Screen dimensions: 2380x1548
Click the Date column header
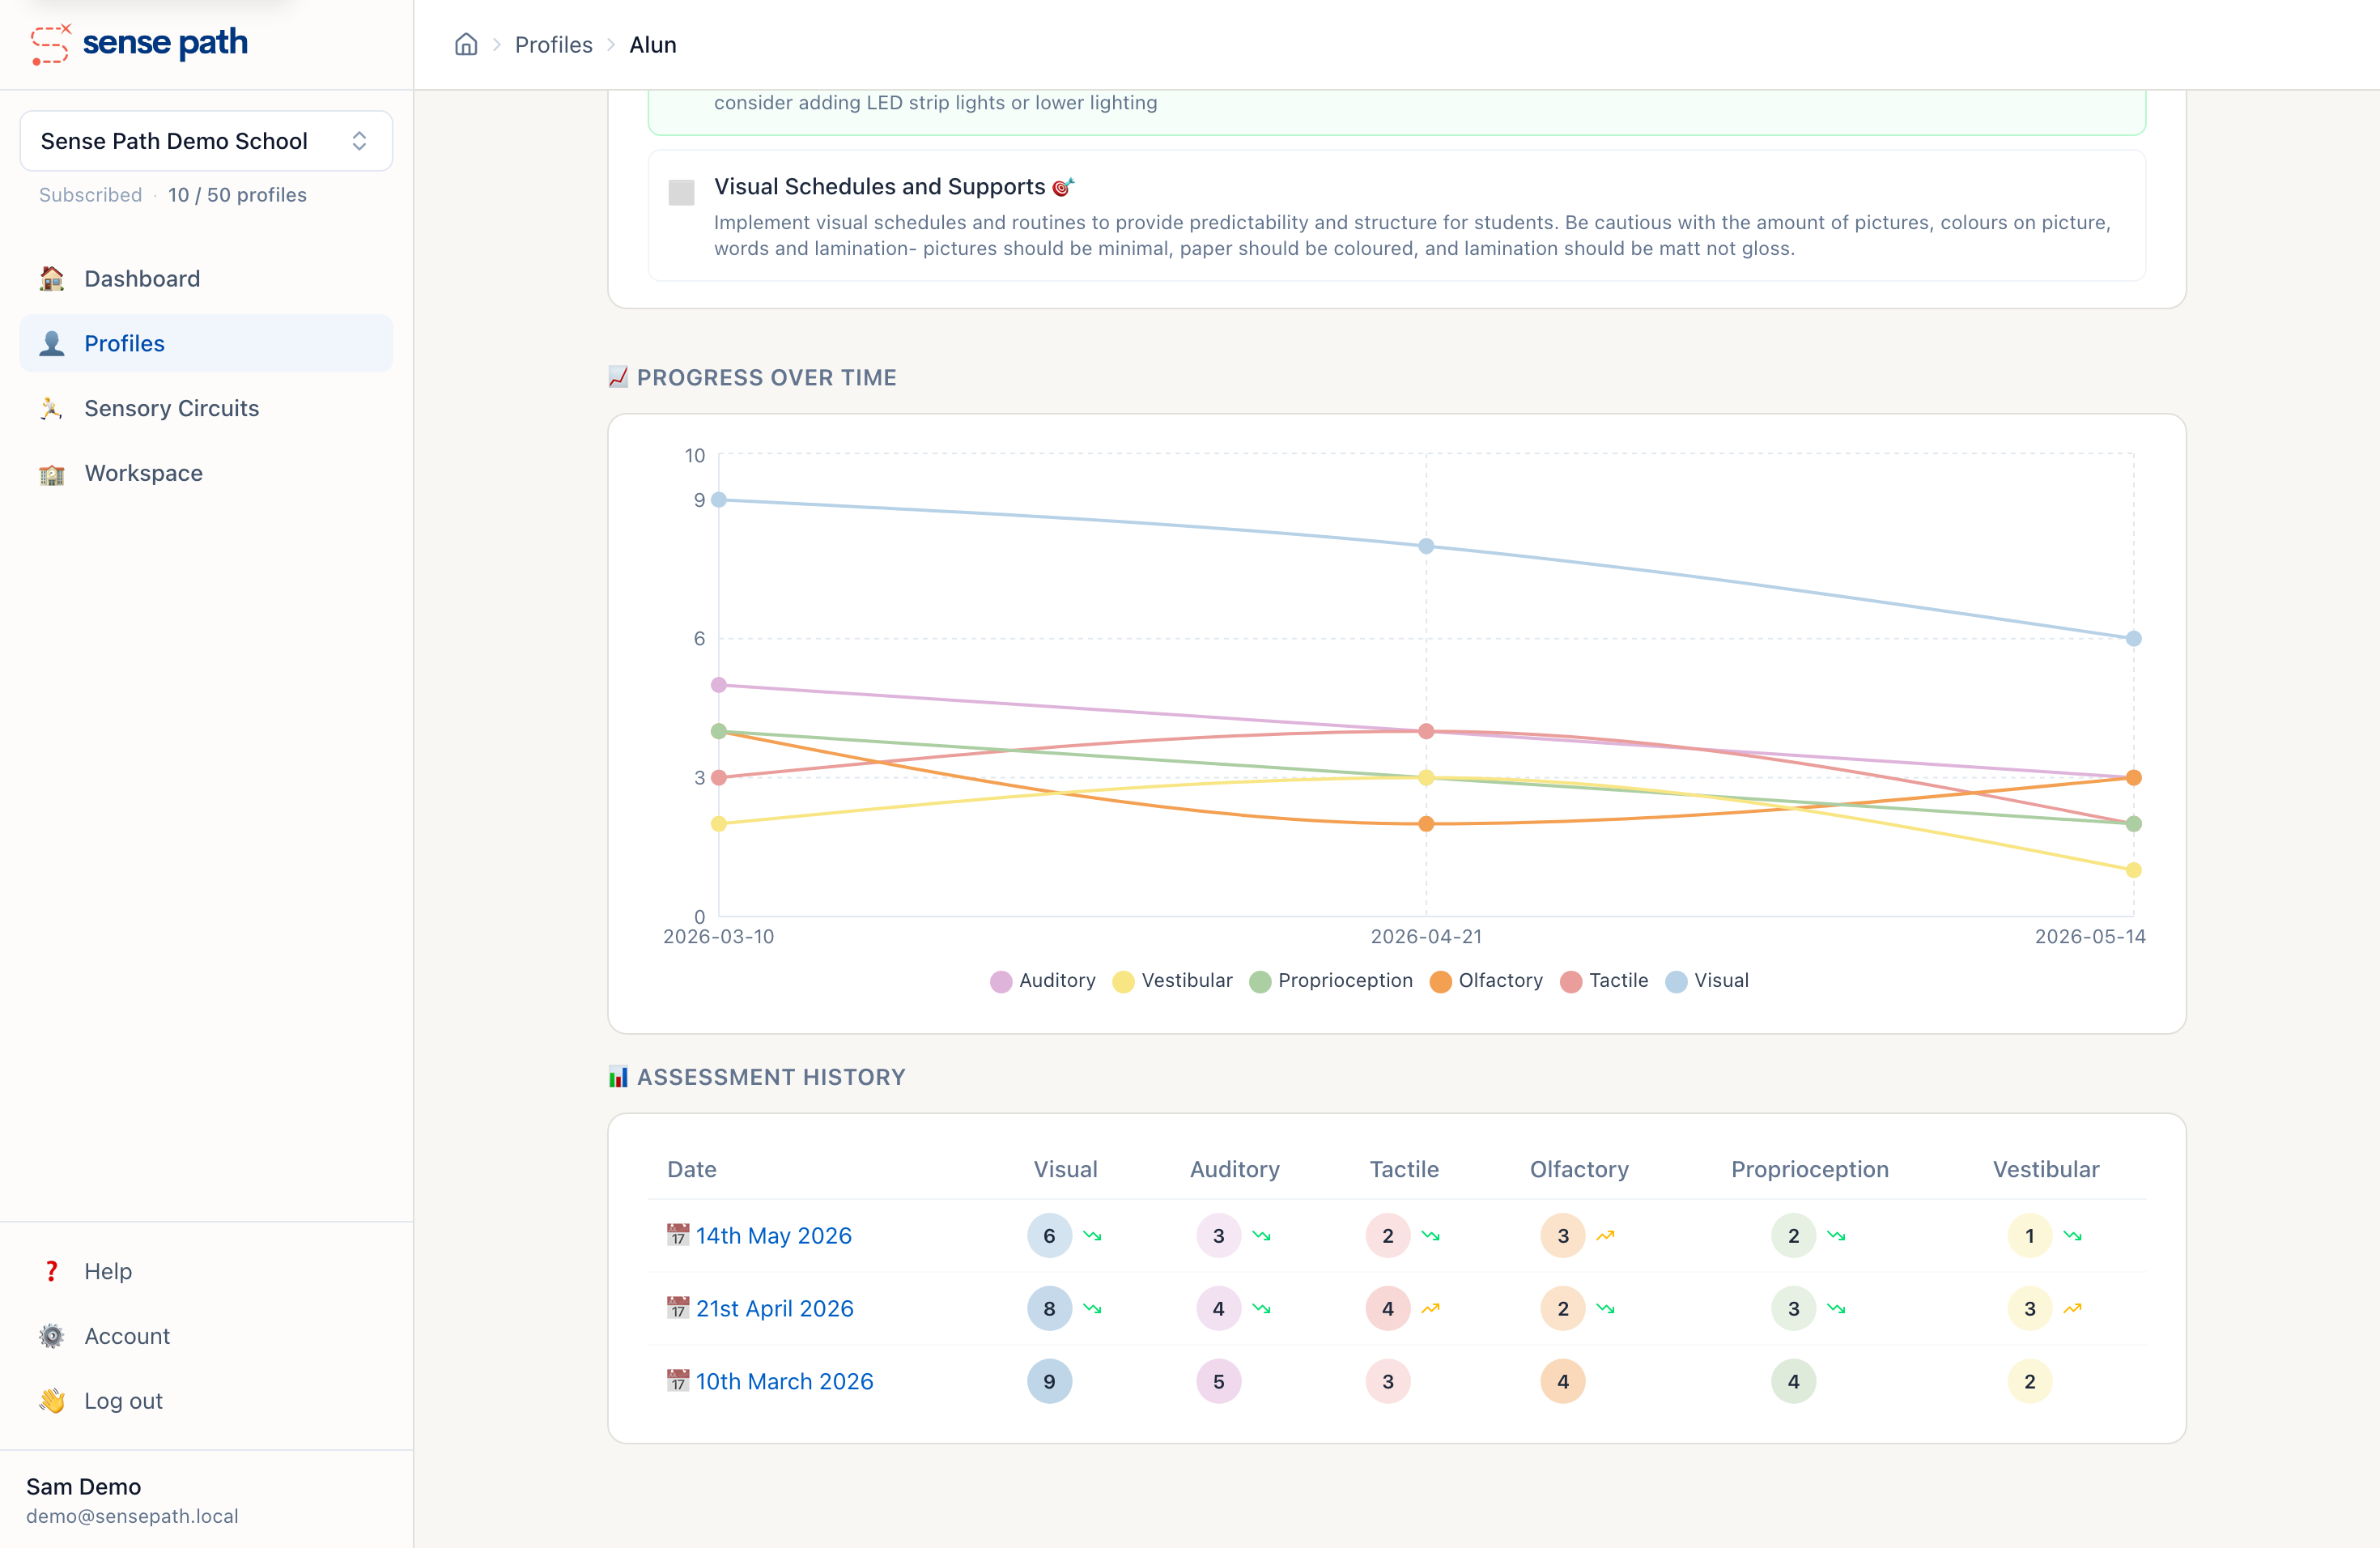(x=692, y=1170)
